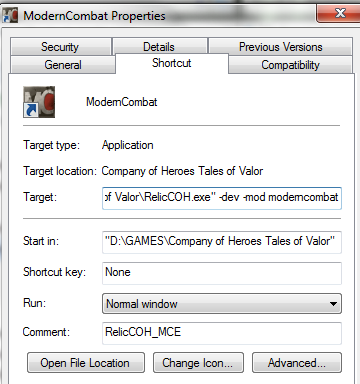Open the Advanced shortcut options

tap(297, 363)
